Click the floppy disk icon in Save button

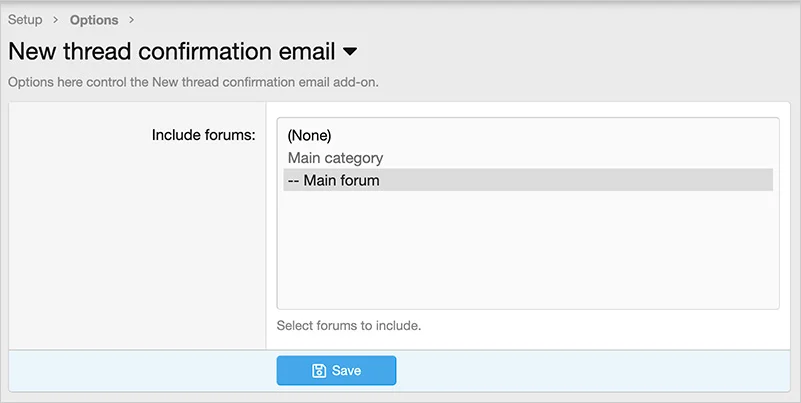point(319,371)
